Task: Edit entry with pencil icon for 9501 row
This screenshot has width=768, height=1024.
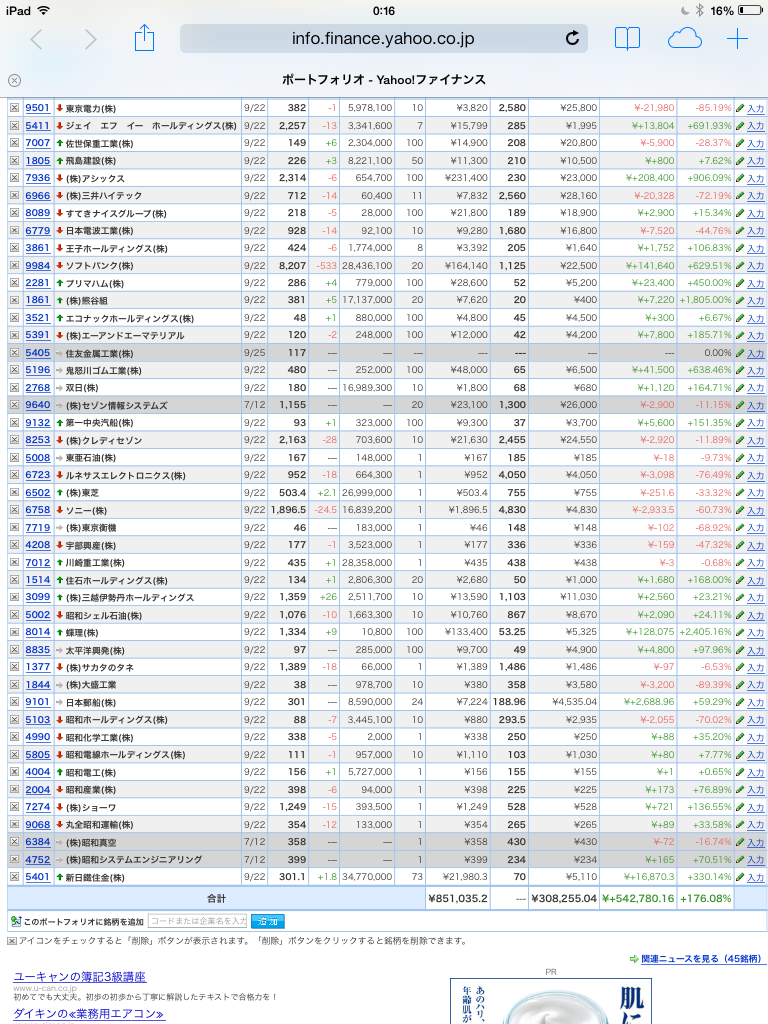Action: tap(740, 108)
